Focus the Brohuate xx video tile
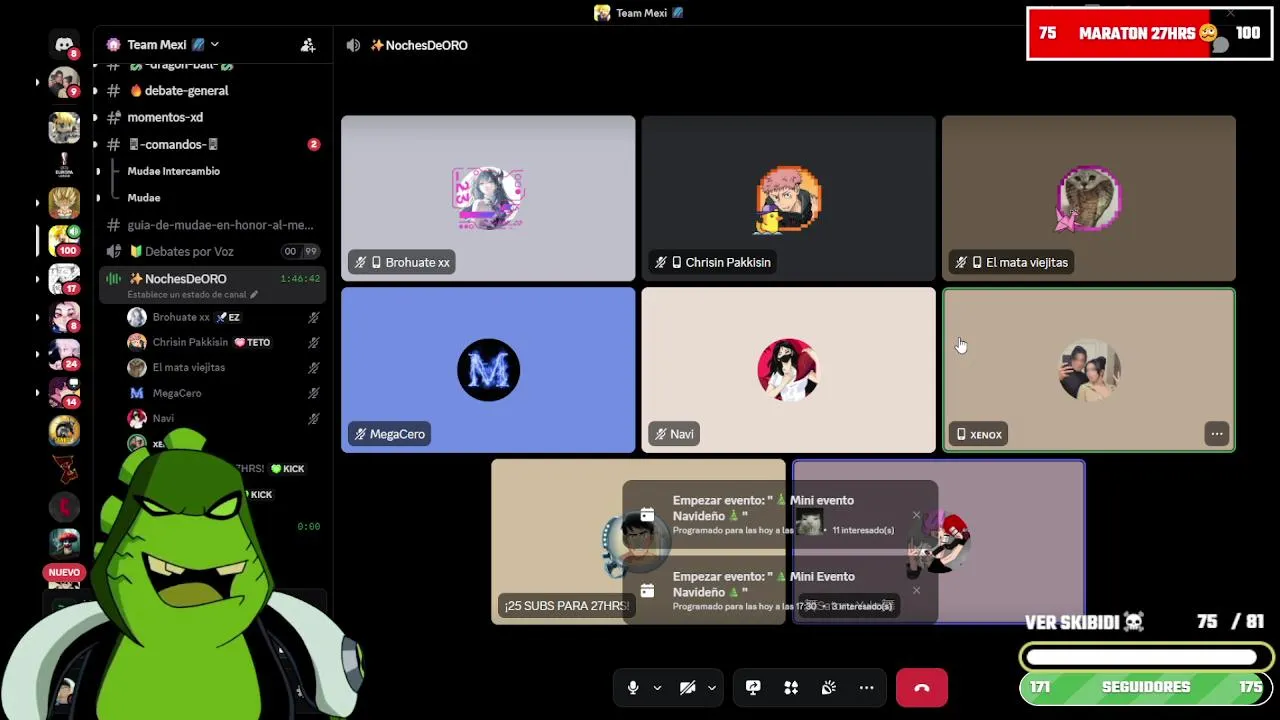The width and height of the screenshot is (1280, 720). [x=488, y=198]
